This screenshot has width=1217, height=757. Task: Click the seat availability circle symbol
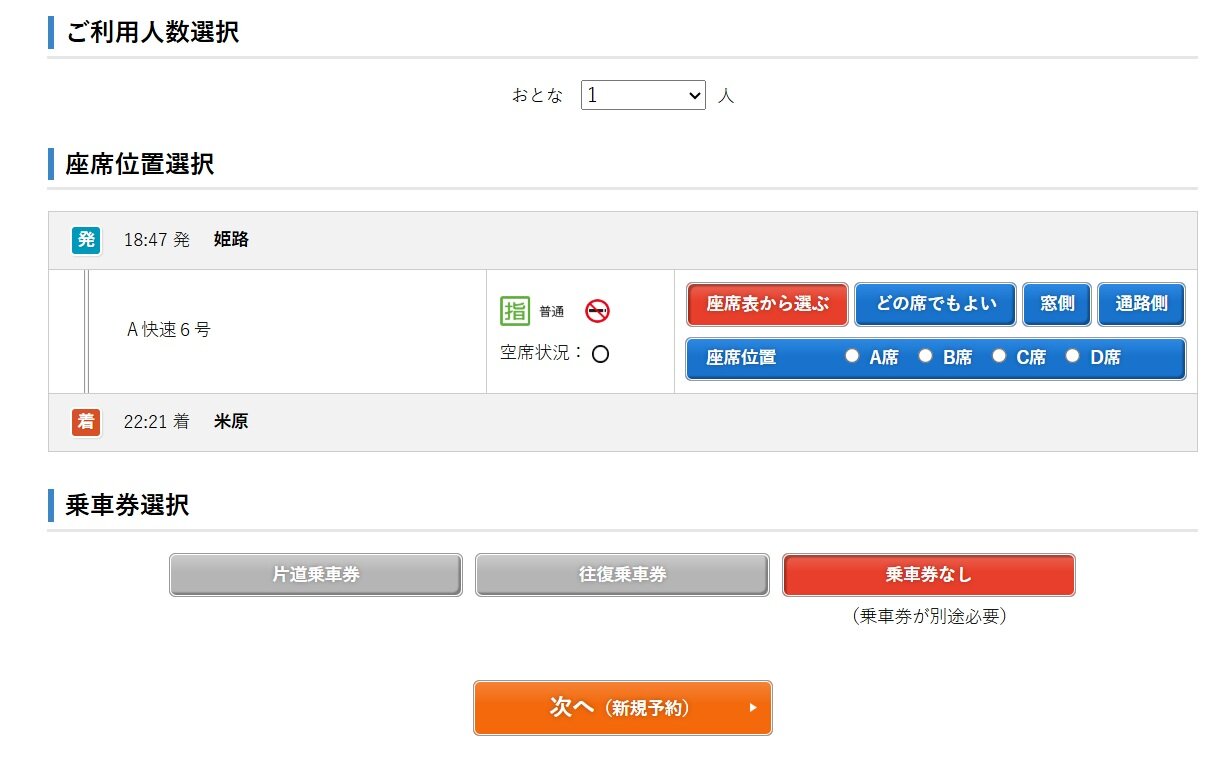[x=600, y=354]
